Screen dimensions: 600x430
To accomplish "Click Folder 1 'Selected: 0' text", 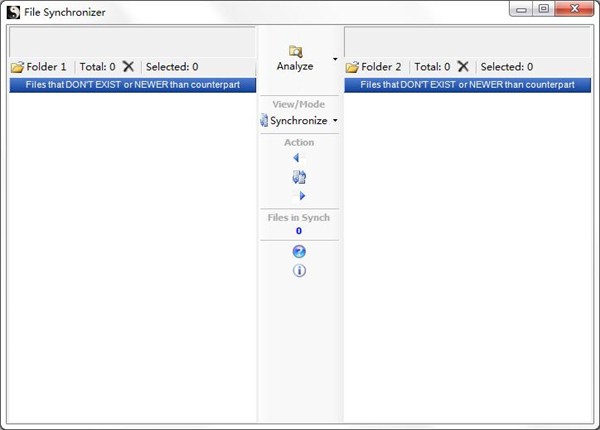I will (172, 67).
